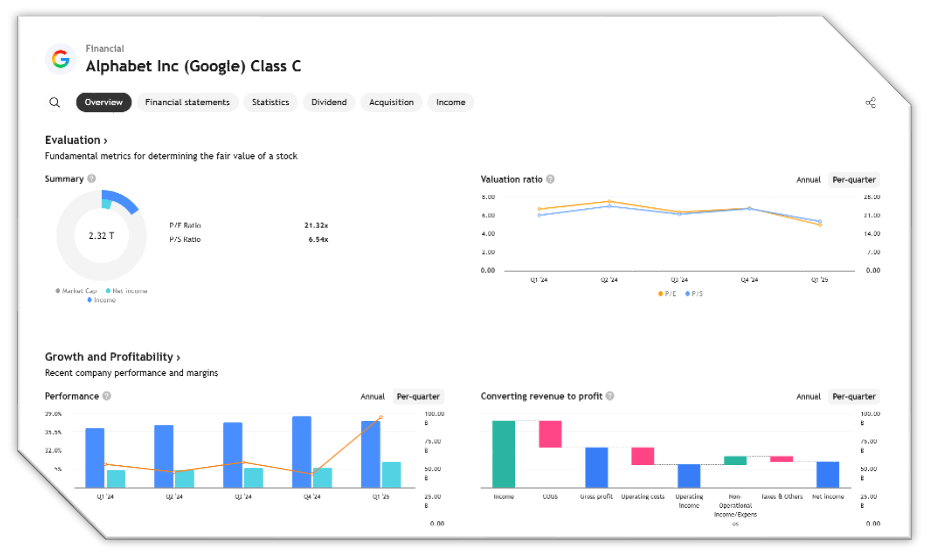Click the 6.54x P/S ratio value

(318, 240)
